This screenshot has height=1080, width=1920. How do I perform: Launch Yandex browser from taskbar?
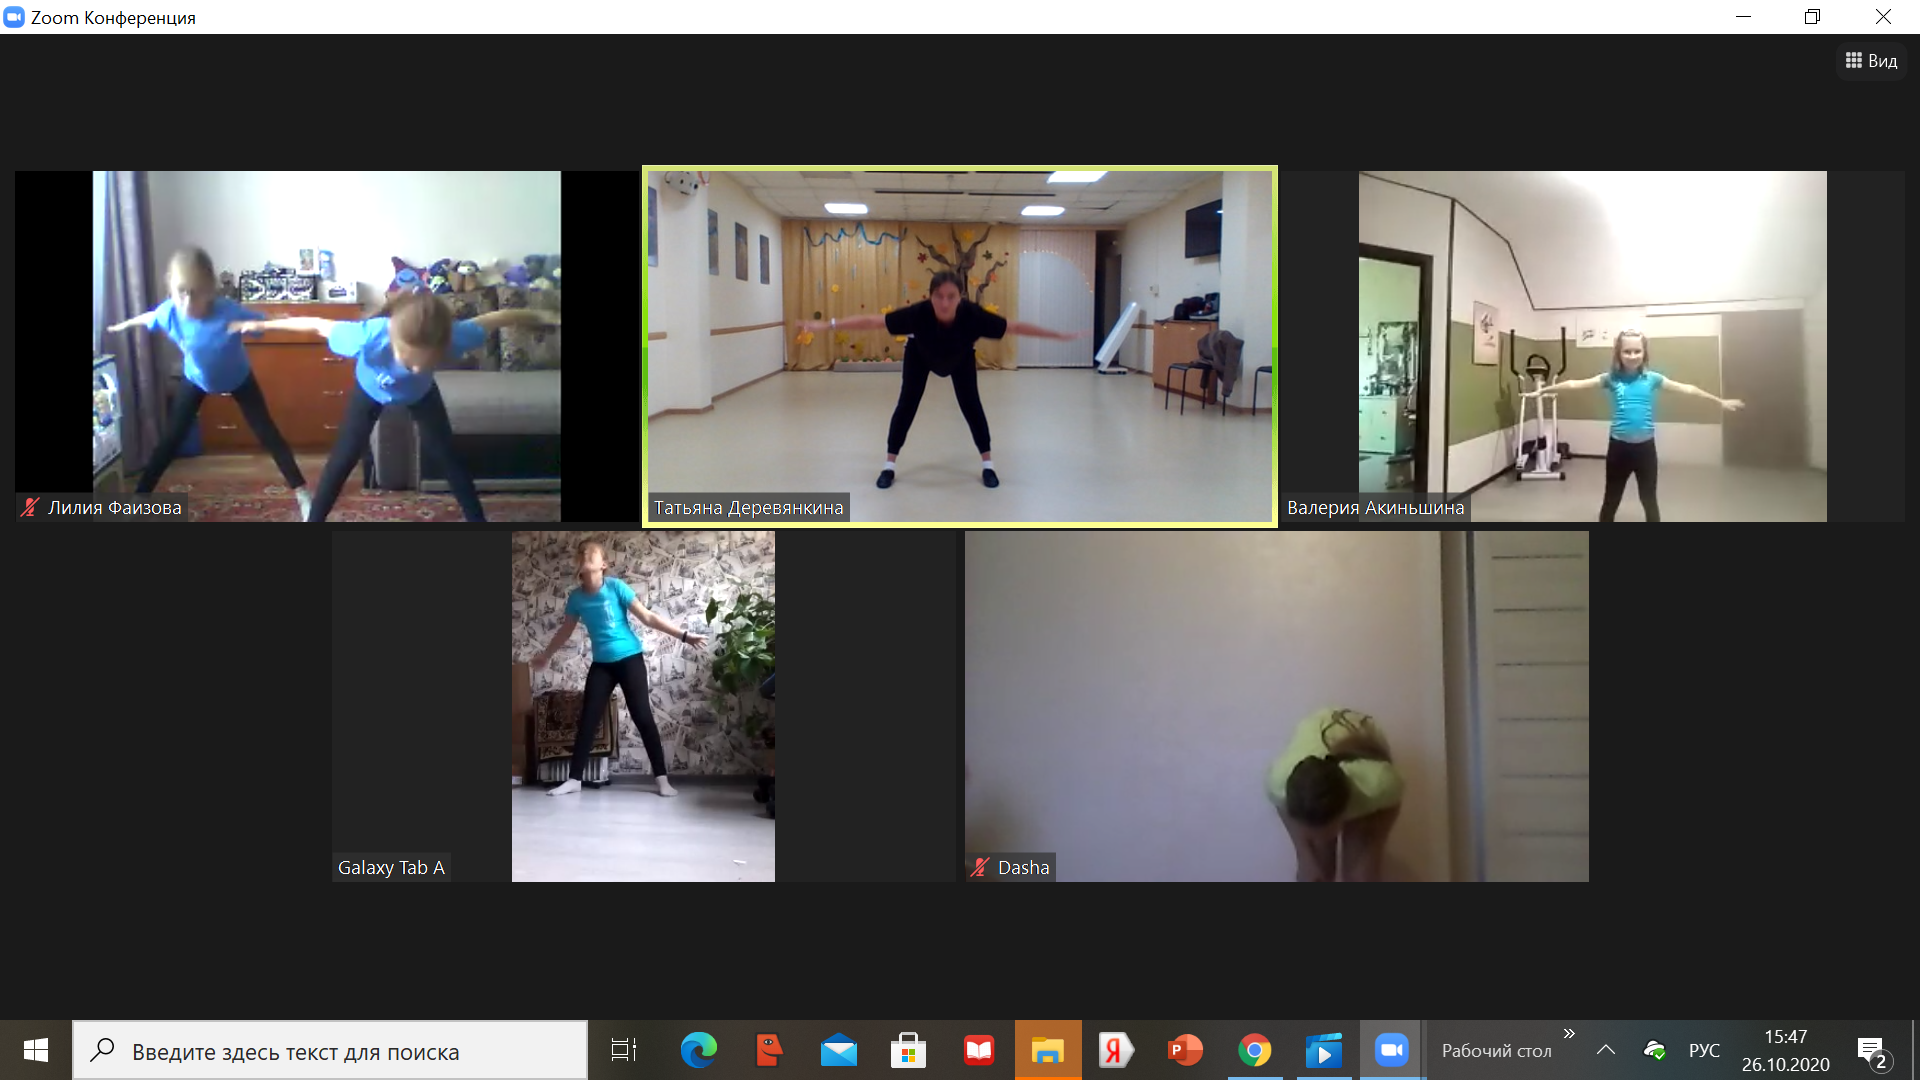(1115, 1050)
